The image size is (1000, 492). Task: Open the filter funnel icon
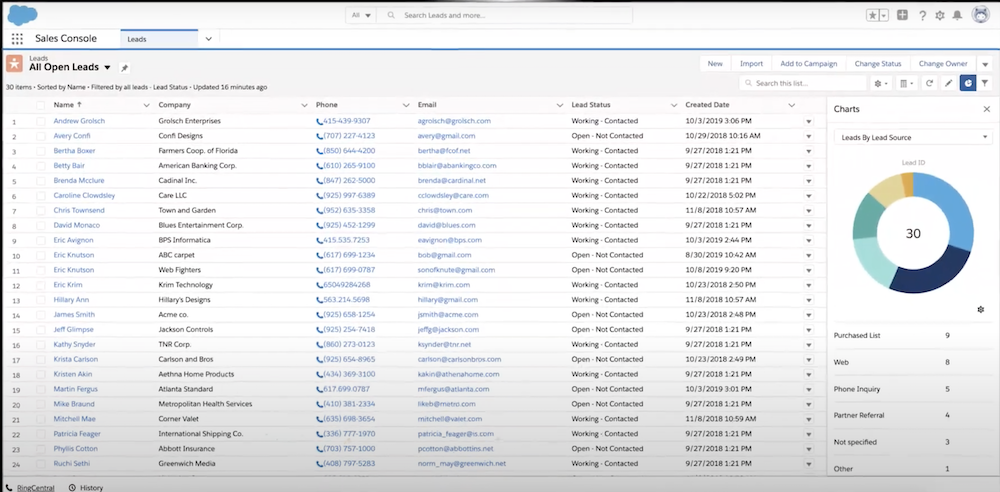(x=985, y=83)
